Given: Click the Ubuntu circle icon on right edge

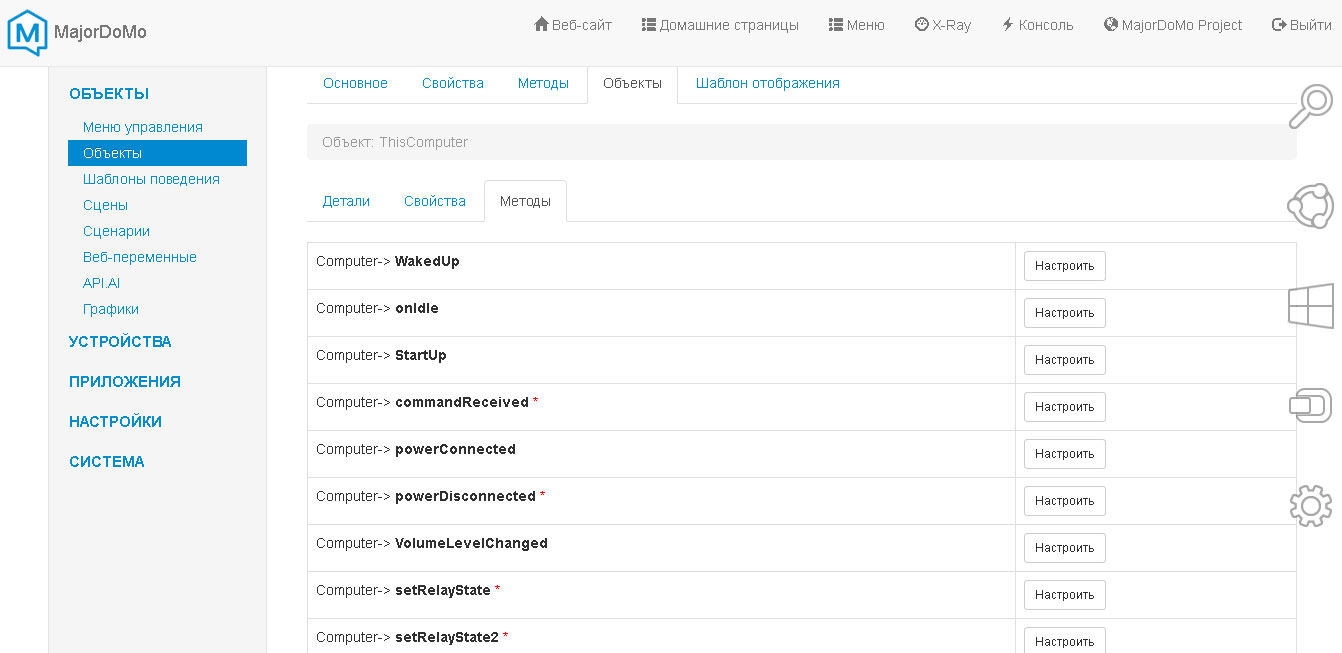Looking at the screenshot, I should tap(1311, 206).
